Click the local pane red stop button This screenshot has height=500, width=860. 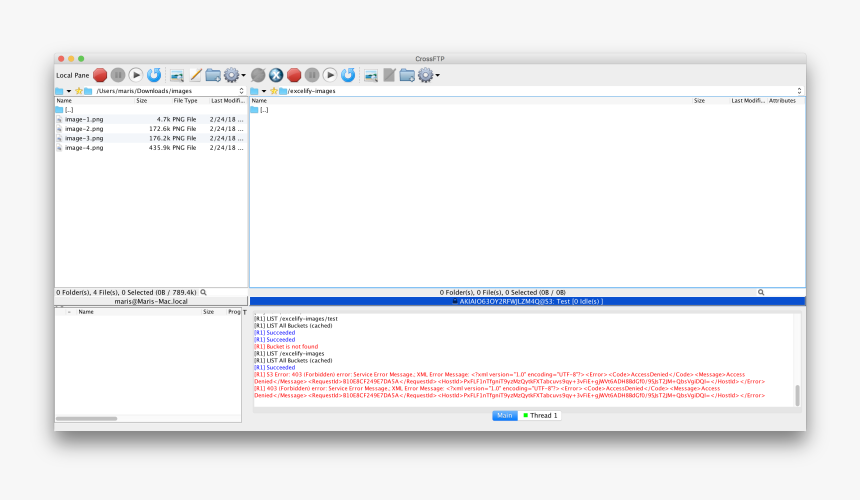(100, 75)
